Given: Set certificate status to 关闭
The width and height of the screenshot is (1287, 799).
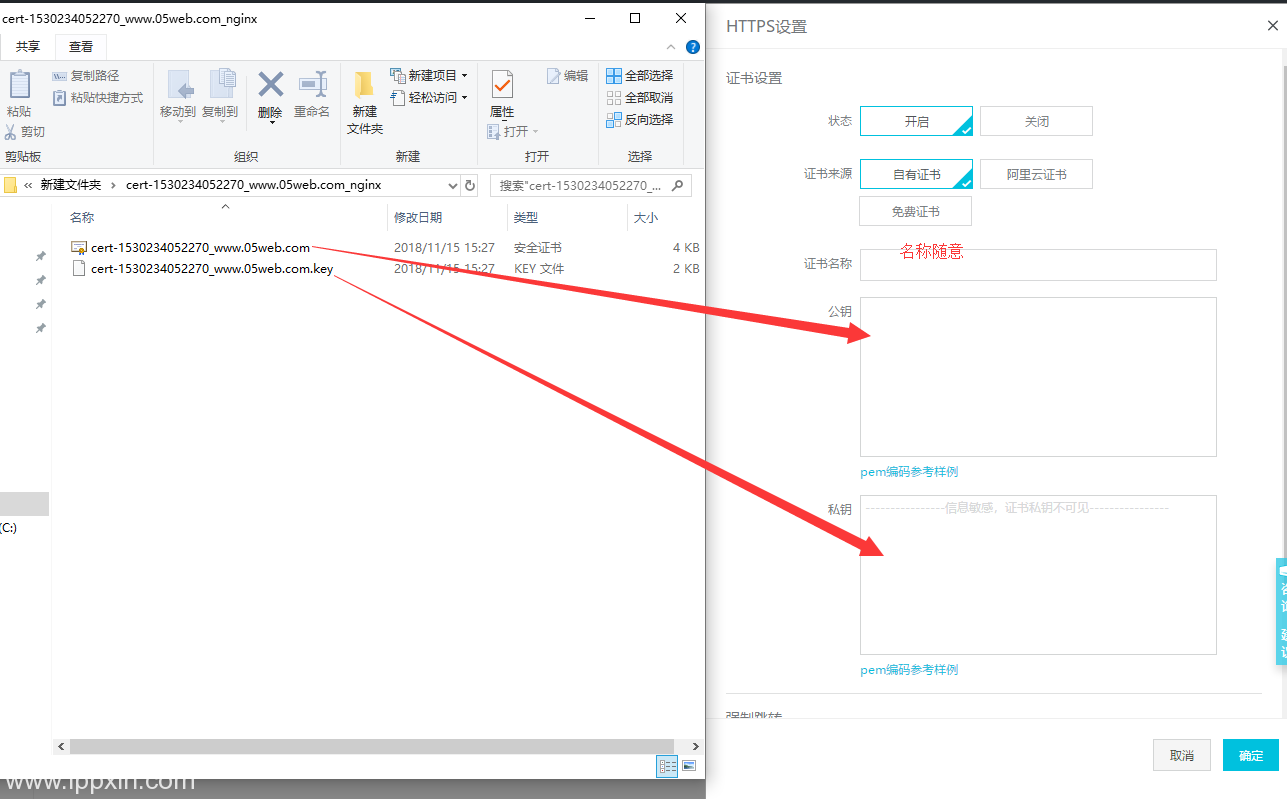Looking at the screenshot, I should (x=1036, y=121).
